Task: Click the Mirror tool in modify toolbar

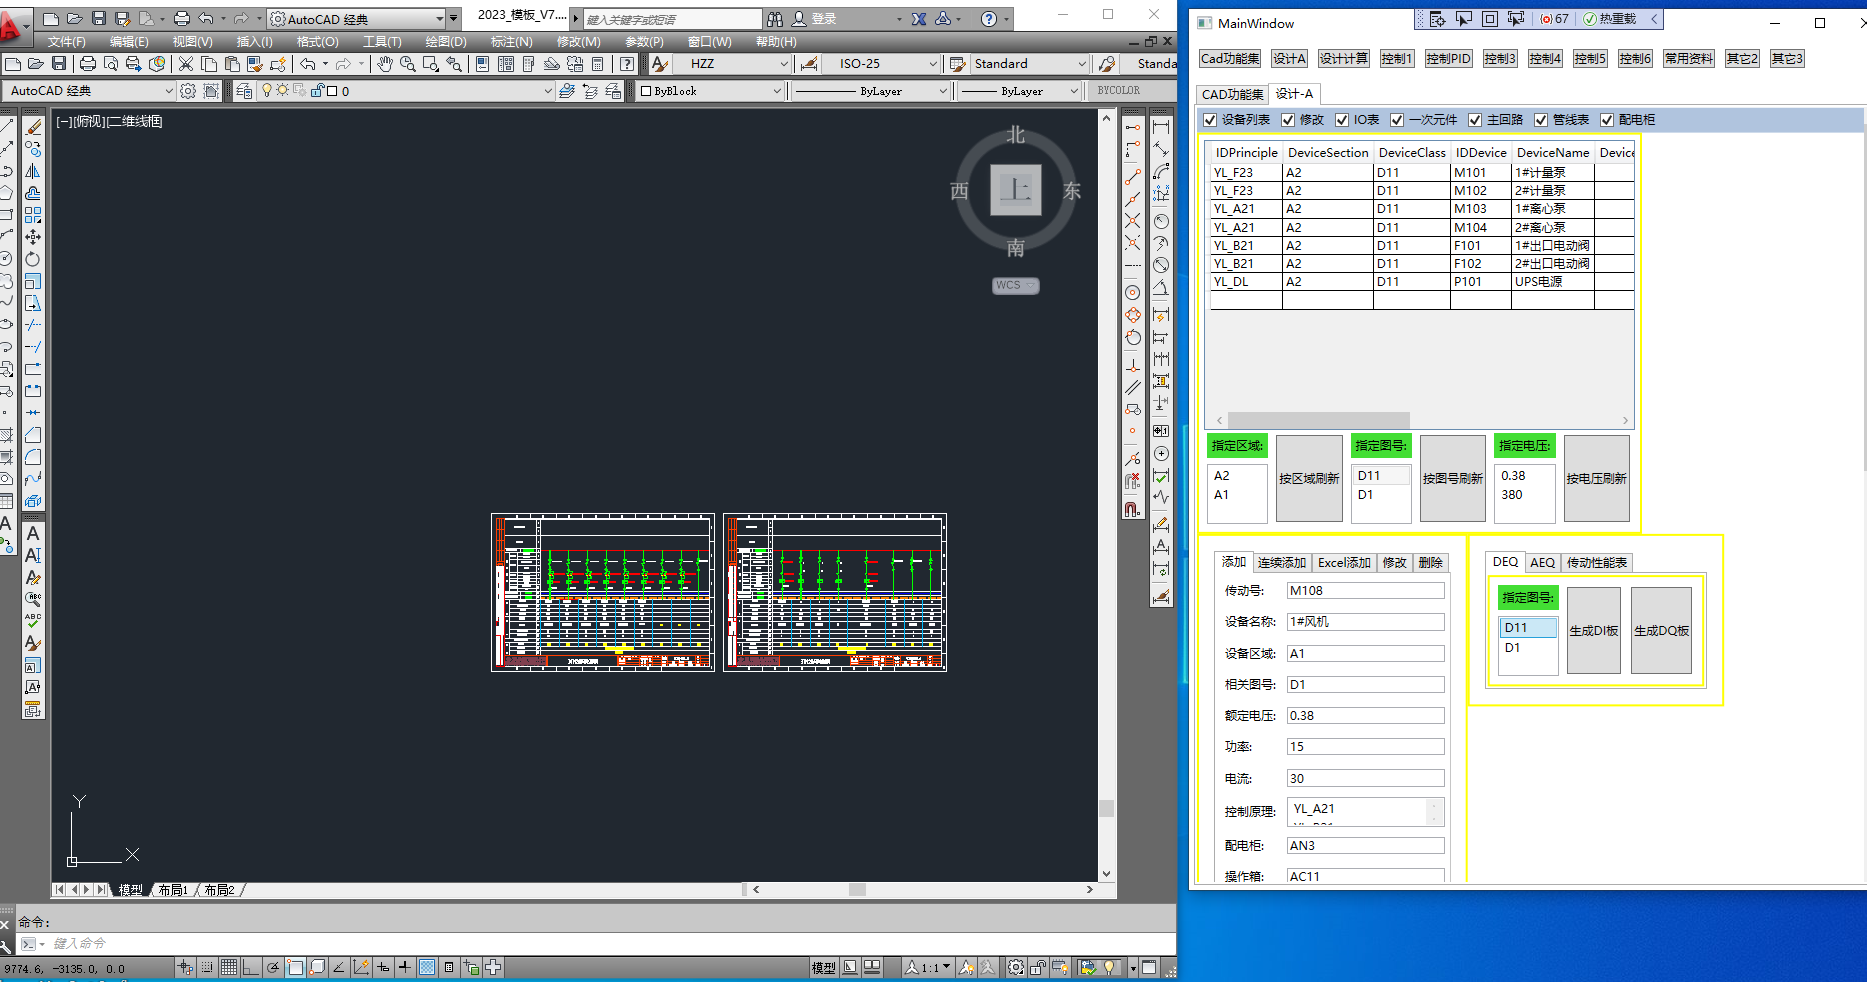Action: pos(33,171)
